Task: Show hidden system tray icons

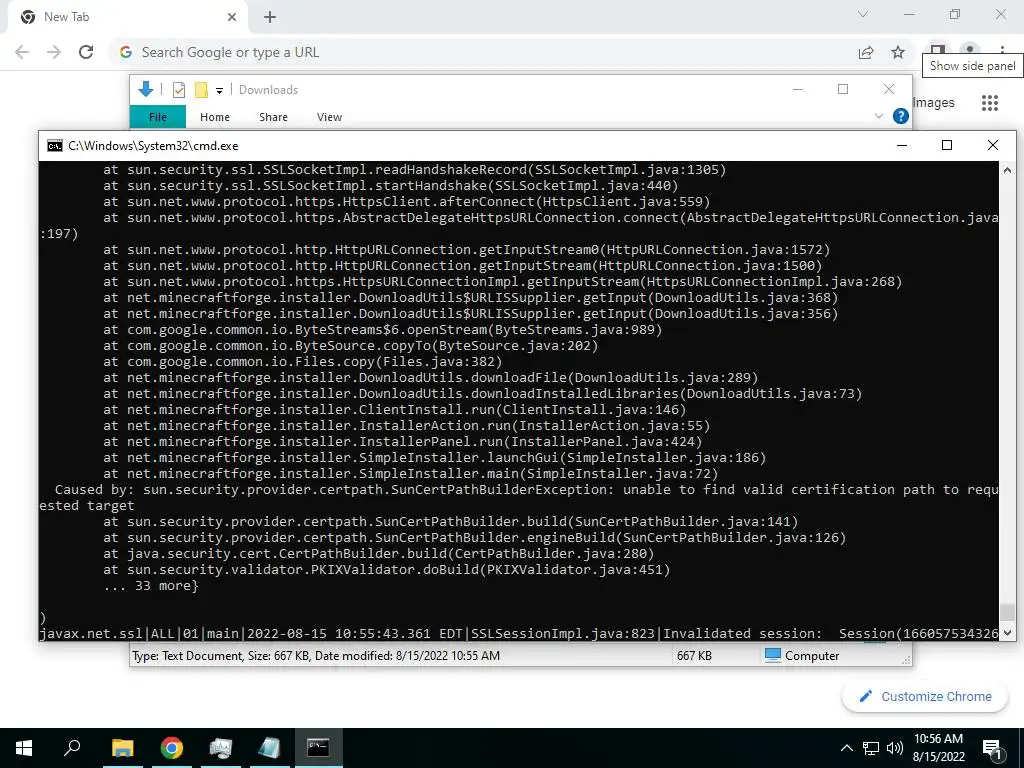Action: coord(846,748)
